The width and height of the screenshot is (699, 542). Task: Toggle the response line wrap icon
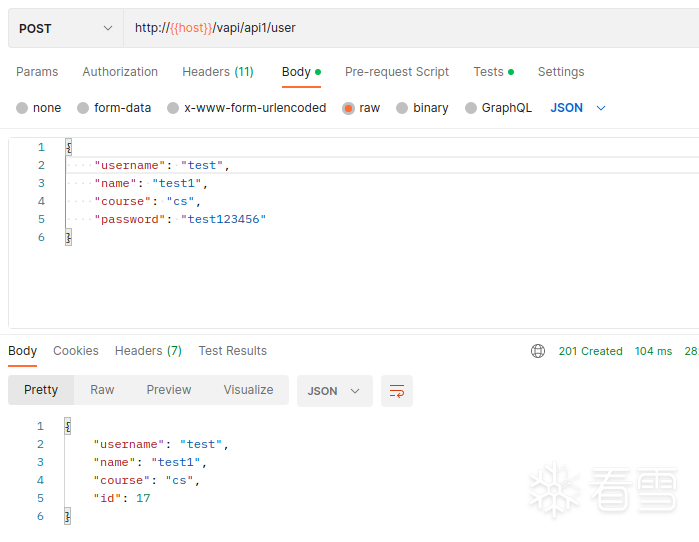[397, 391]
